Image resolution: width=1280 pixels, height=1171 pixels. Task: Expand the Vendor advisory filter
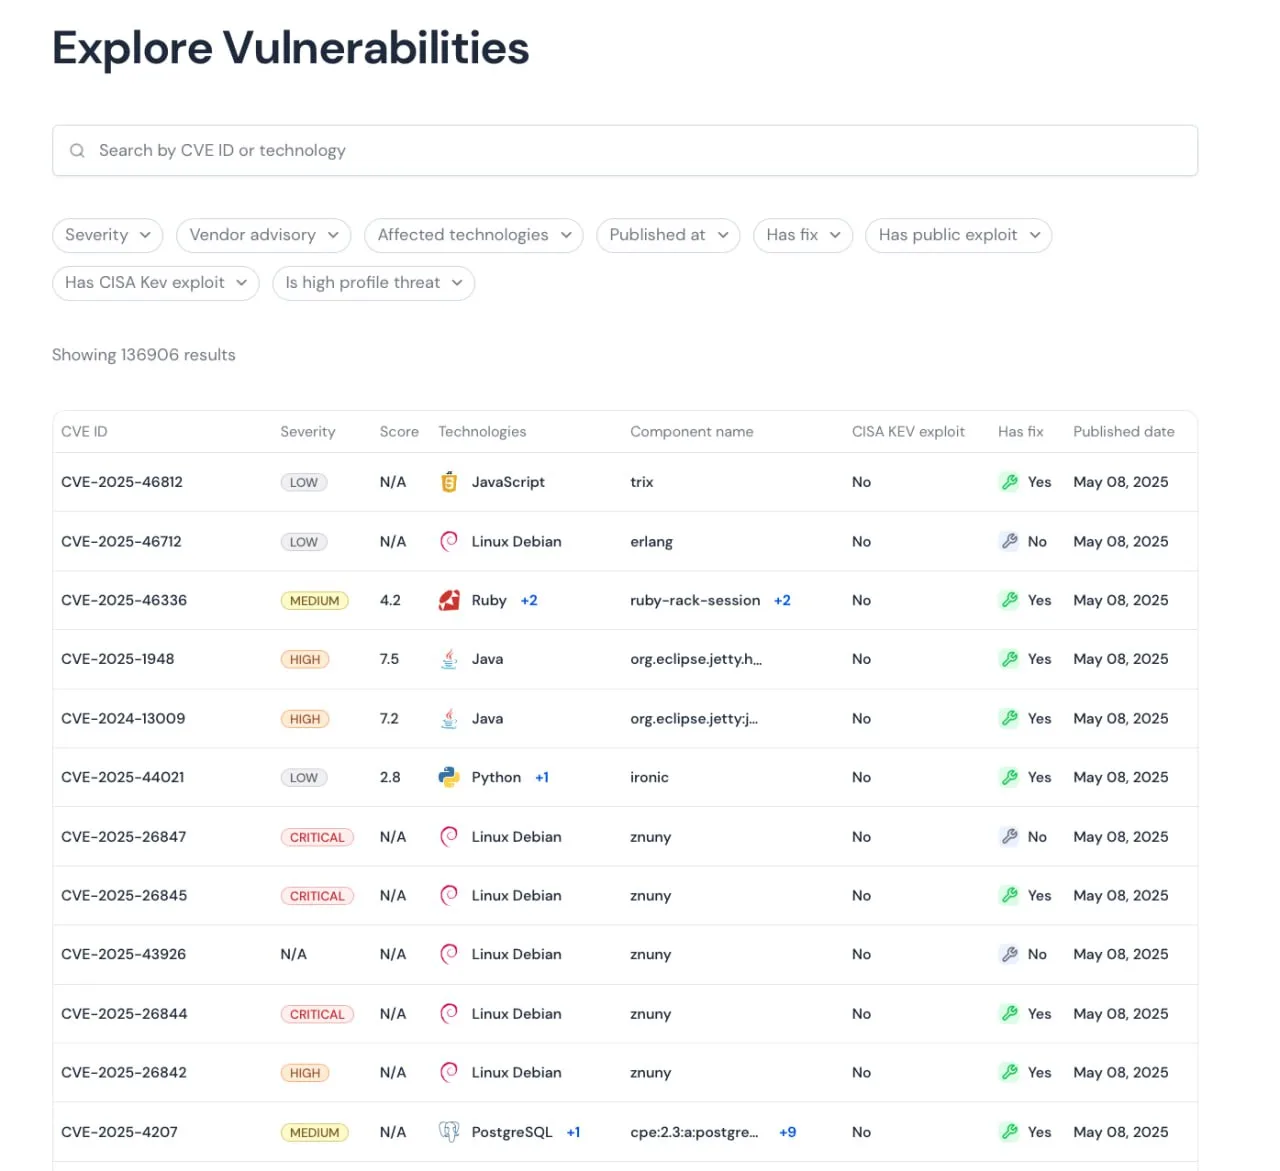[263, 235]
